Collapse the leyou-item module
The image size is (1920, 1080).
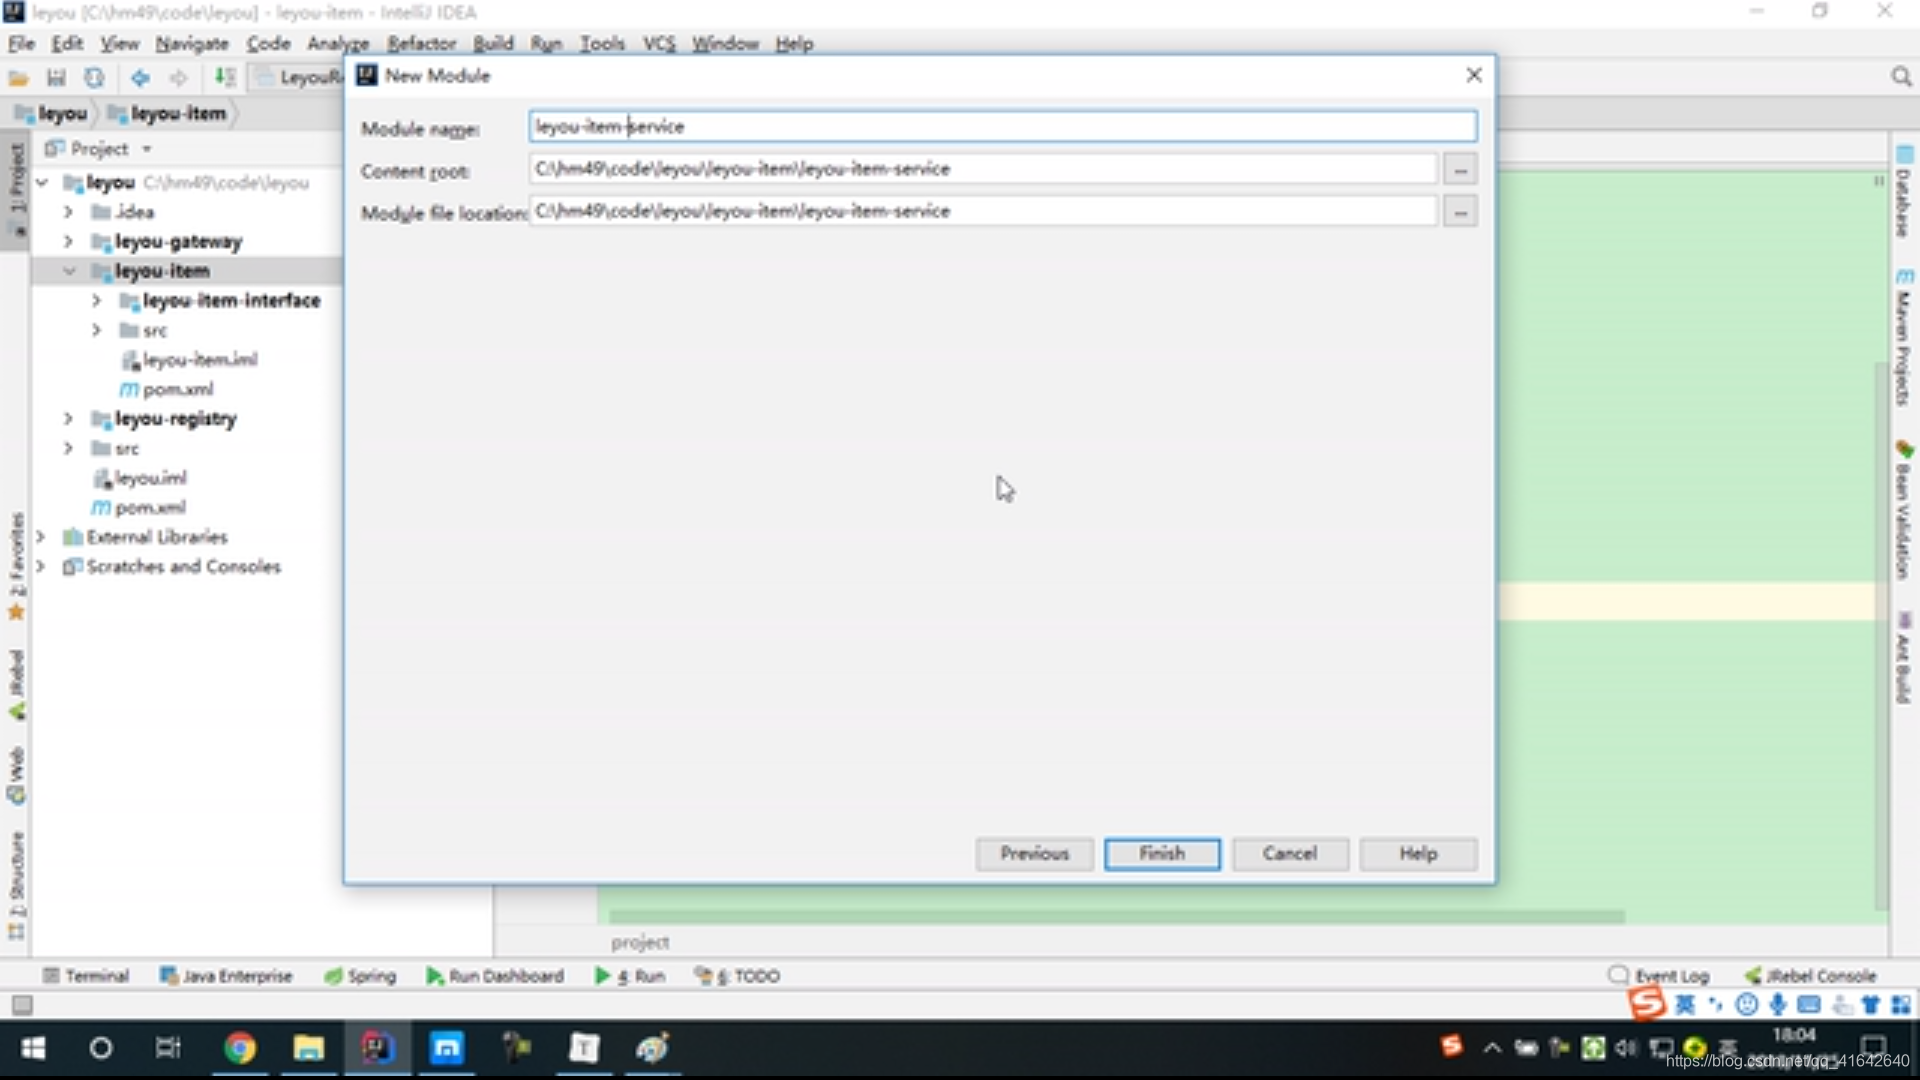[69, 271]
